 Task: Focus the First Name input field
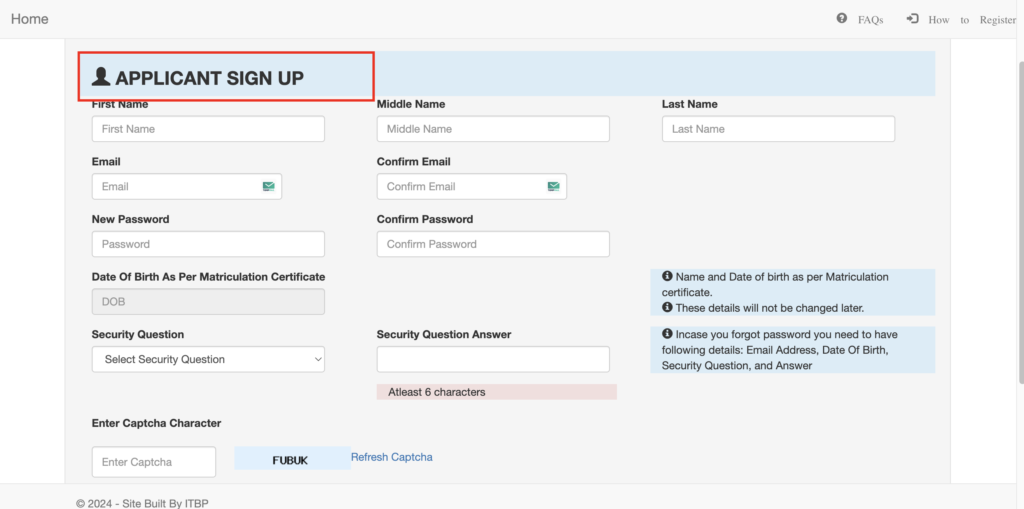coord(208,129)
